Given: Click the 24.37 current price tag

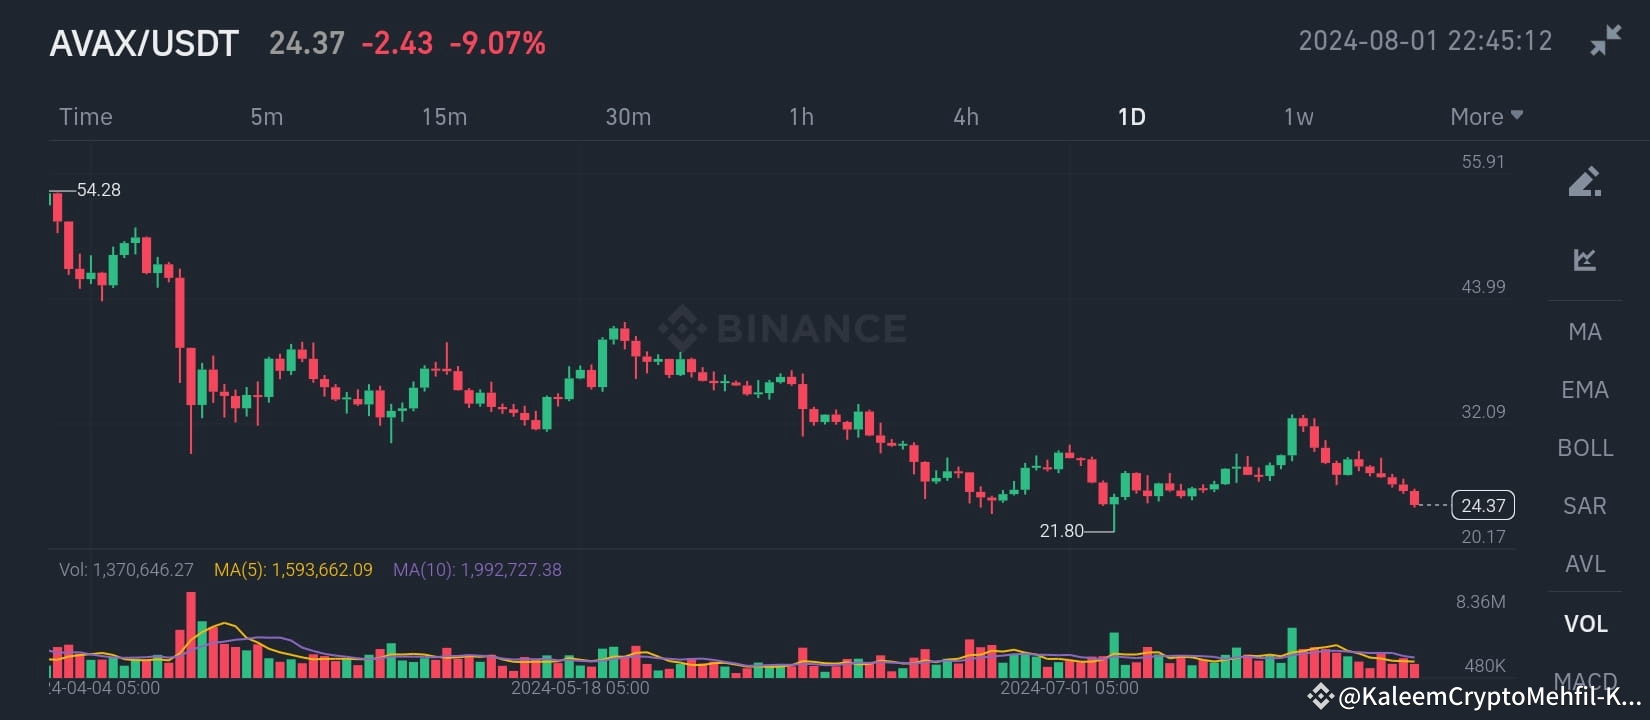Looking at the screenshot, I should 1484,505.
